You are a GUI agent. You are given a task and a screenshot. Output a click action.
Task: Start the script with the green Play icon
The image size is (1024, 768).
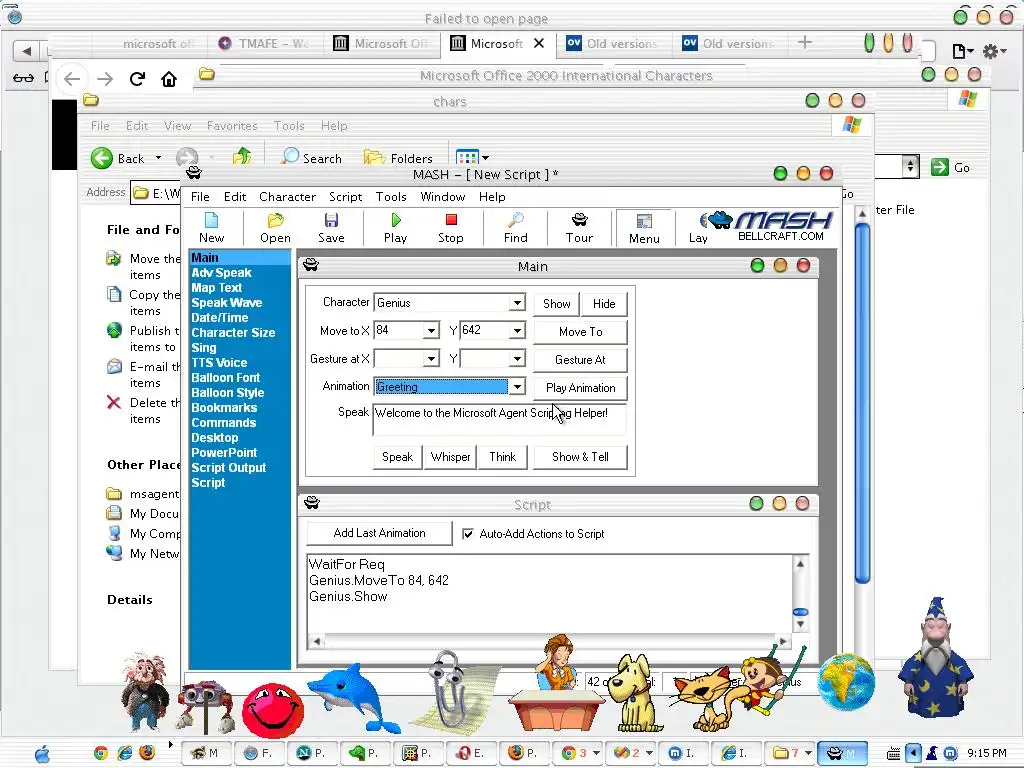click(395, 228)
